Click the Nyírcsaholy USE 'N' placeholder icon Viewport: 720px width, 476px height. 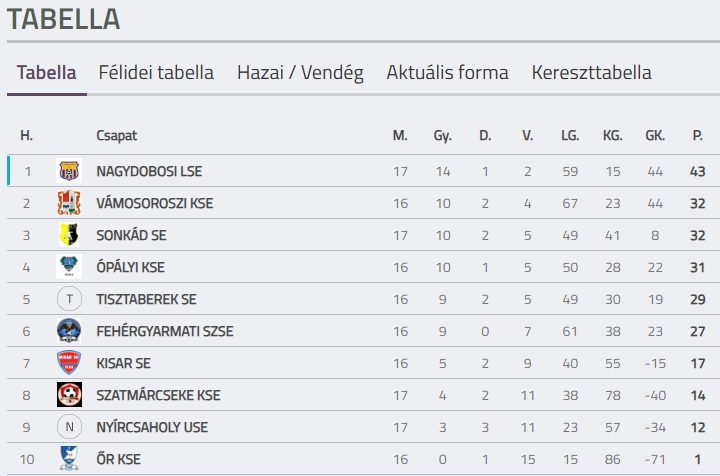click(x=69, y=427)
